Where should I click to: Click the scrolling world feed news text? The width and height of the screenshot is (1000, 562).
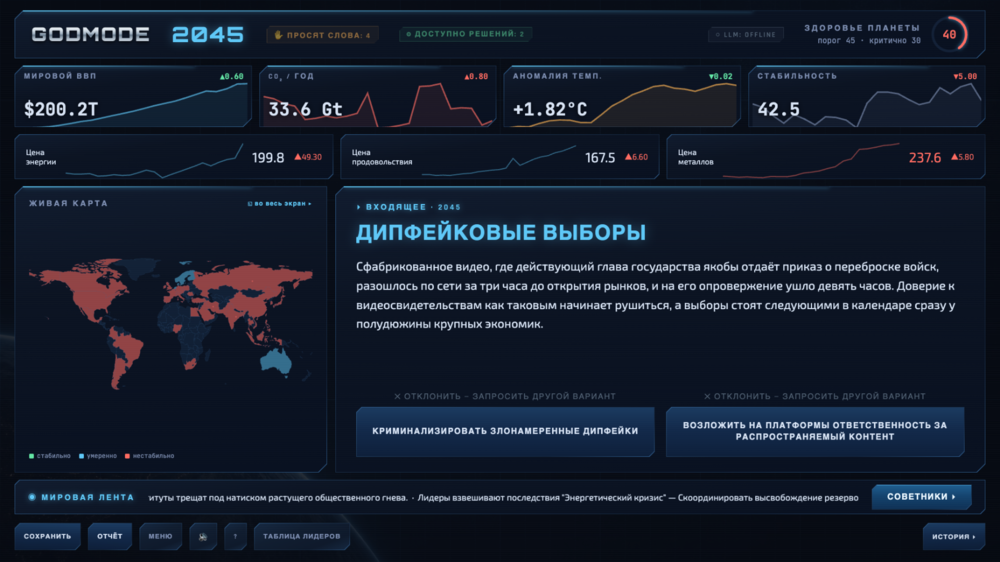(x=503, y=498)
